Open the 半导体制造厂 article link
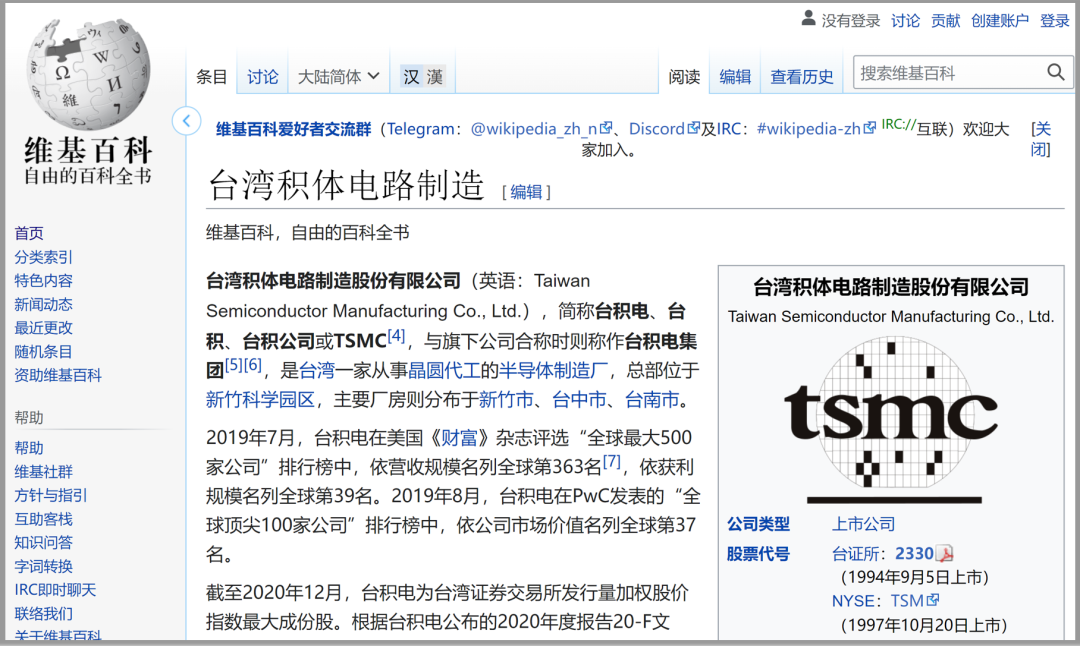This screenshot has width=1080, height=646. click(552, 371)
